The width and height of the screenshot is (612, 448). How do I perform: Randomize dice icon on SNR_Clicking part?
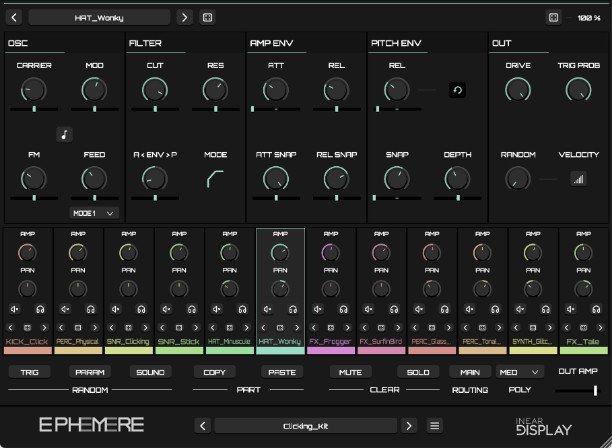pos(128,327)
